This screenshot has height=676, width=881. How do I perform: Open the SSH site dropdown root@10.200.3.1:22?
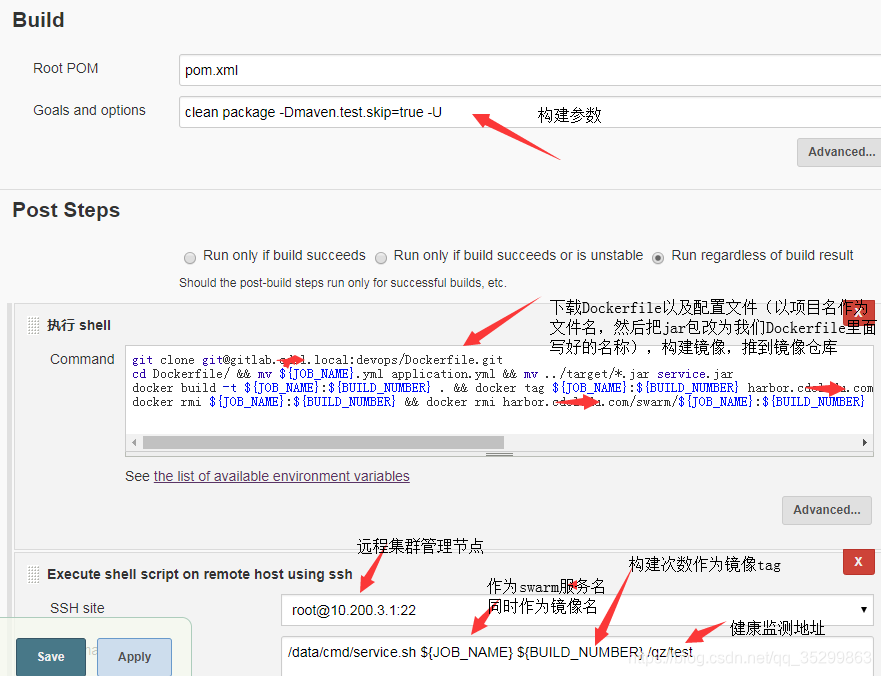click(577, 610)
